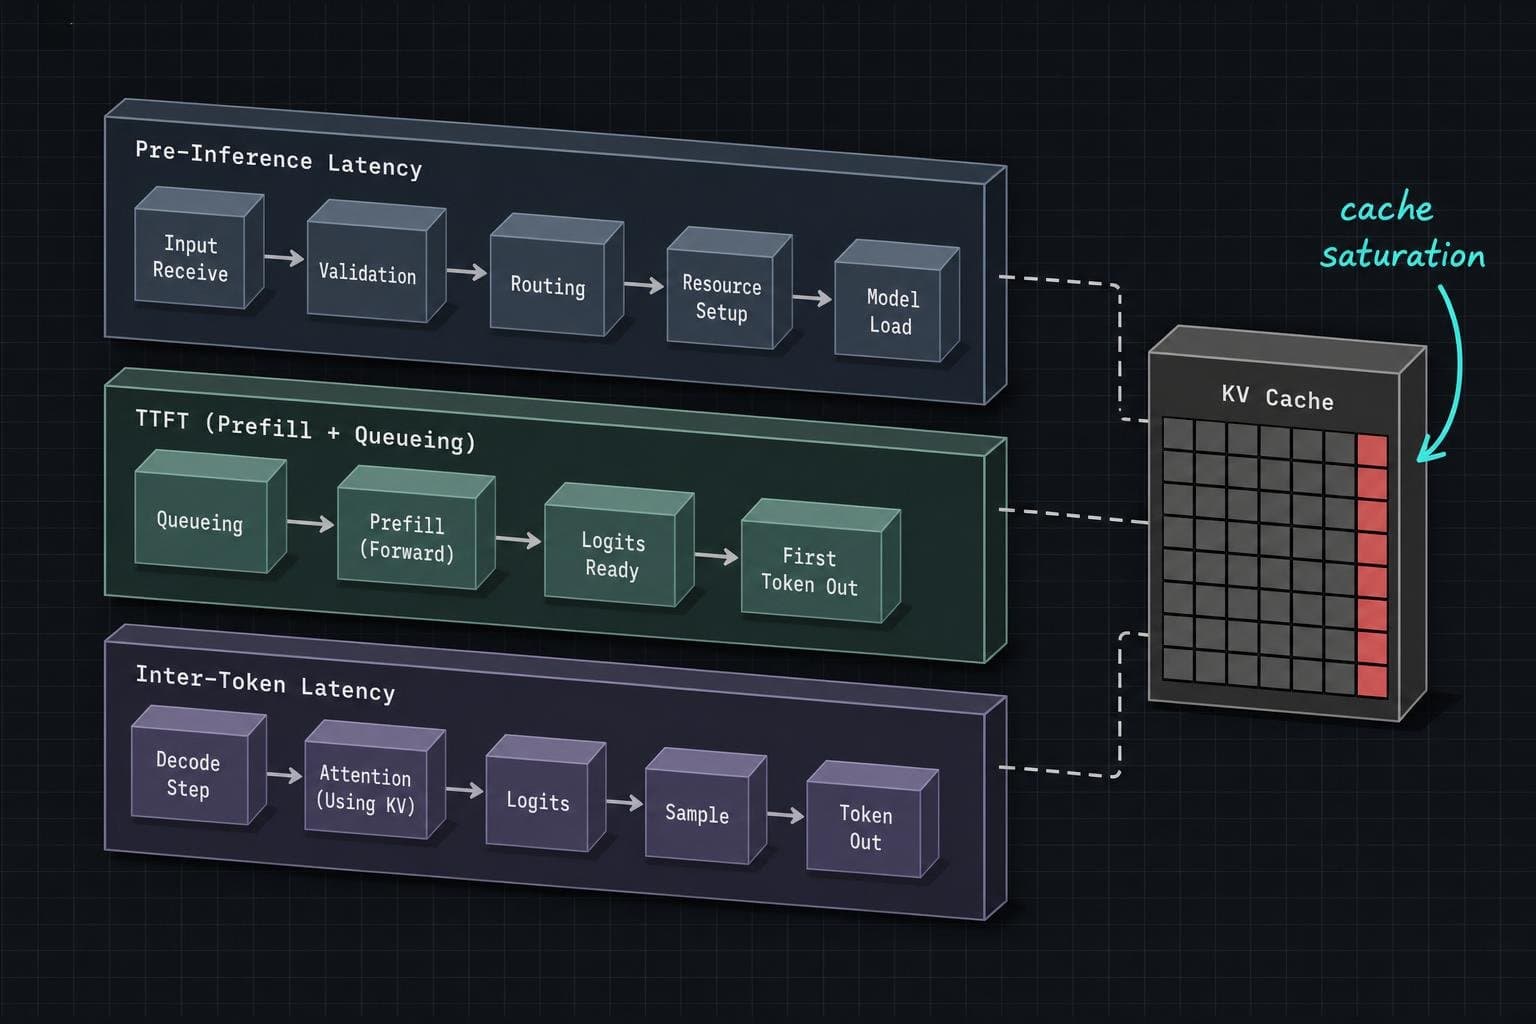
Task: Click the Pre-Inference Latency title
Action: point(279,159)
